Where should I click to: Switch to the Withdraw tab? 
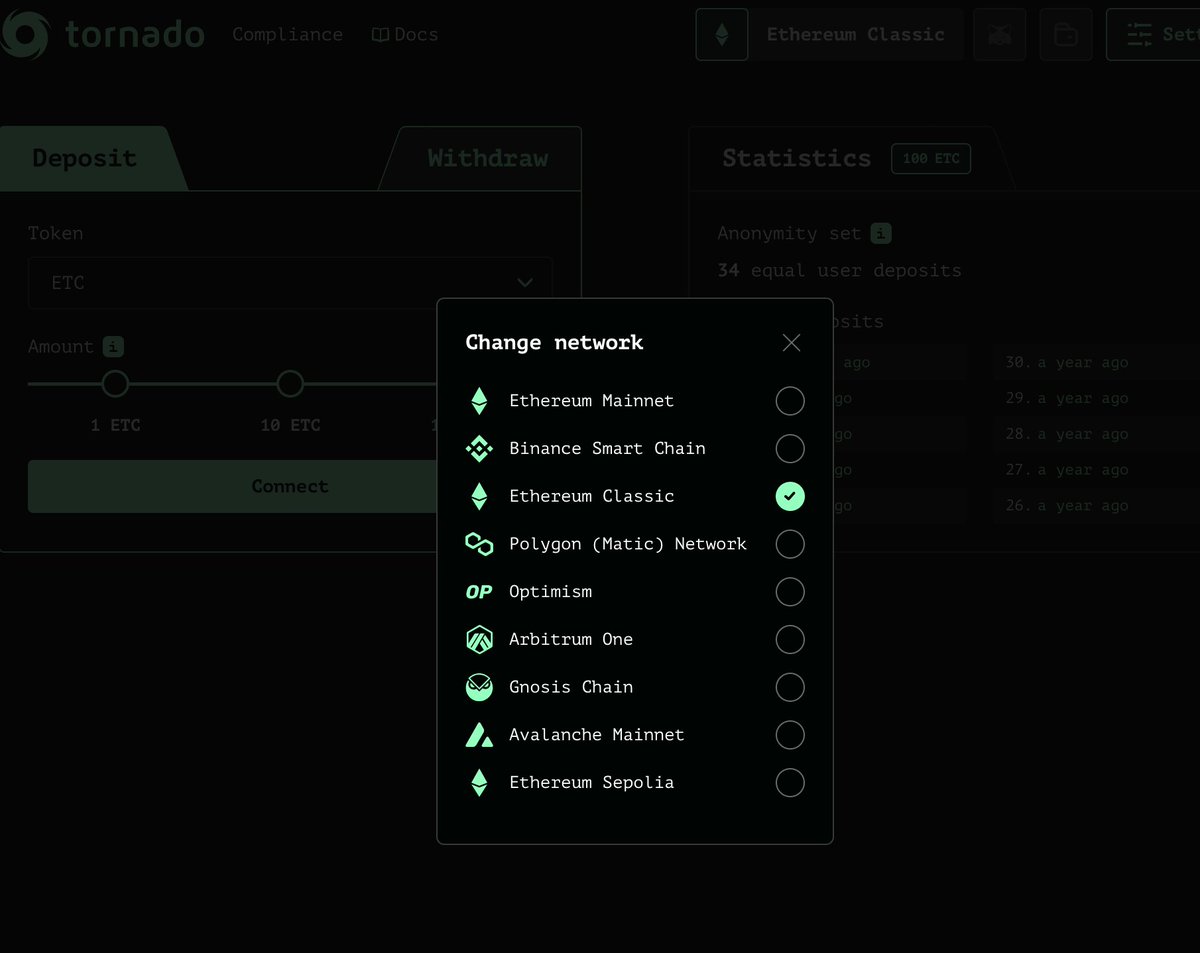[487, 158]
